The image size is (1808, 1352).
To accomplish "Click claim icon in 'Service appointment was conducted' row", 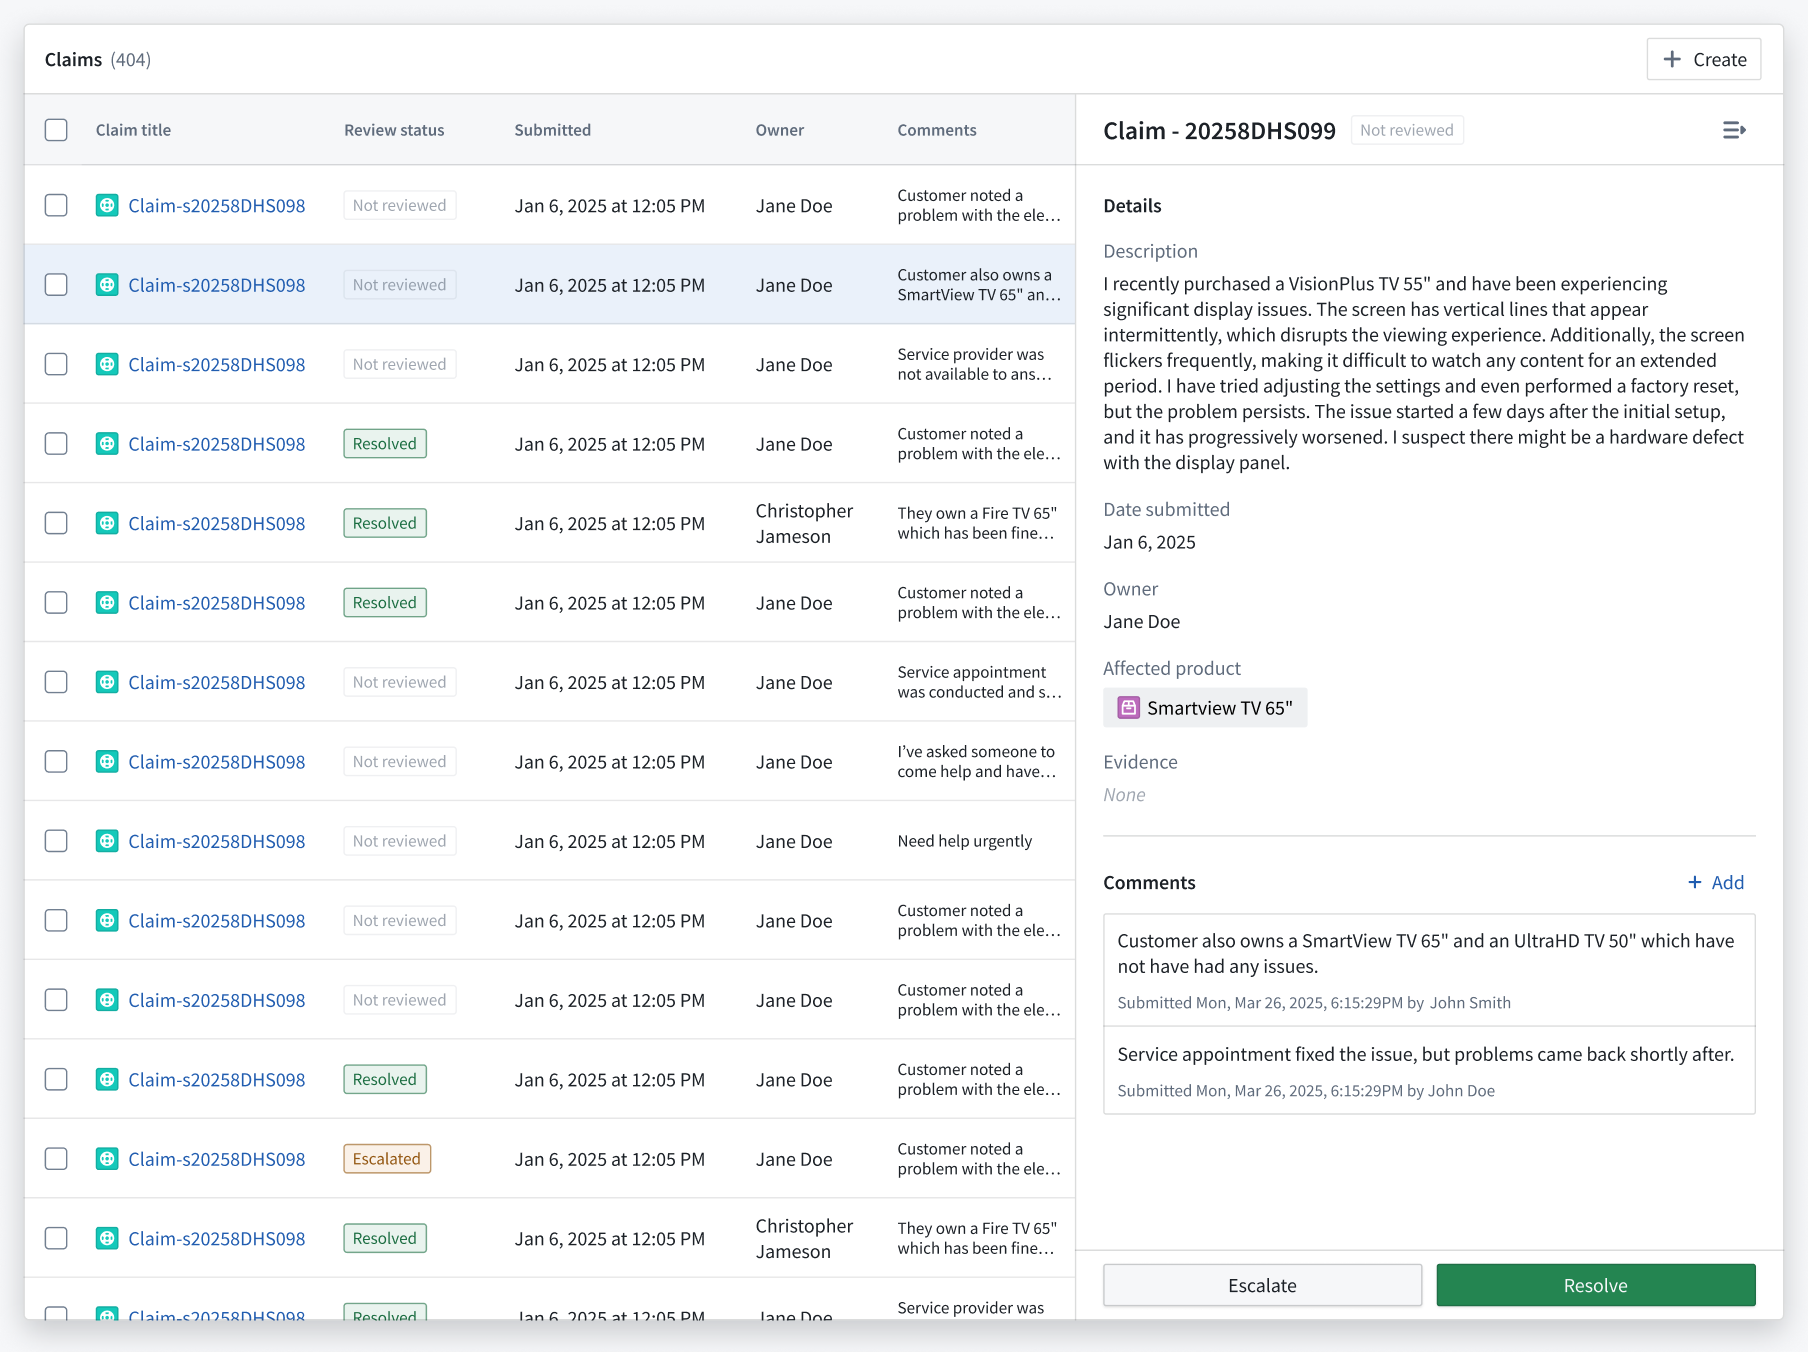I will (x=107, y=682).
